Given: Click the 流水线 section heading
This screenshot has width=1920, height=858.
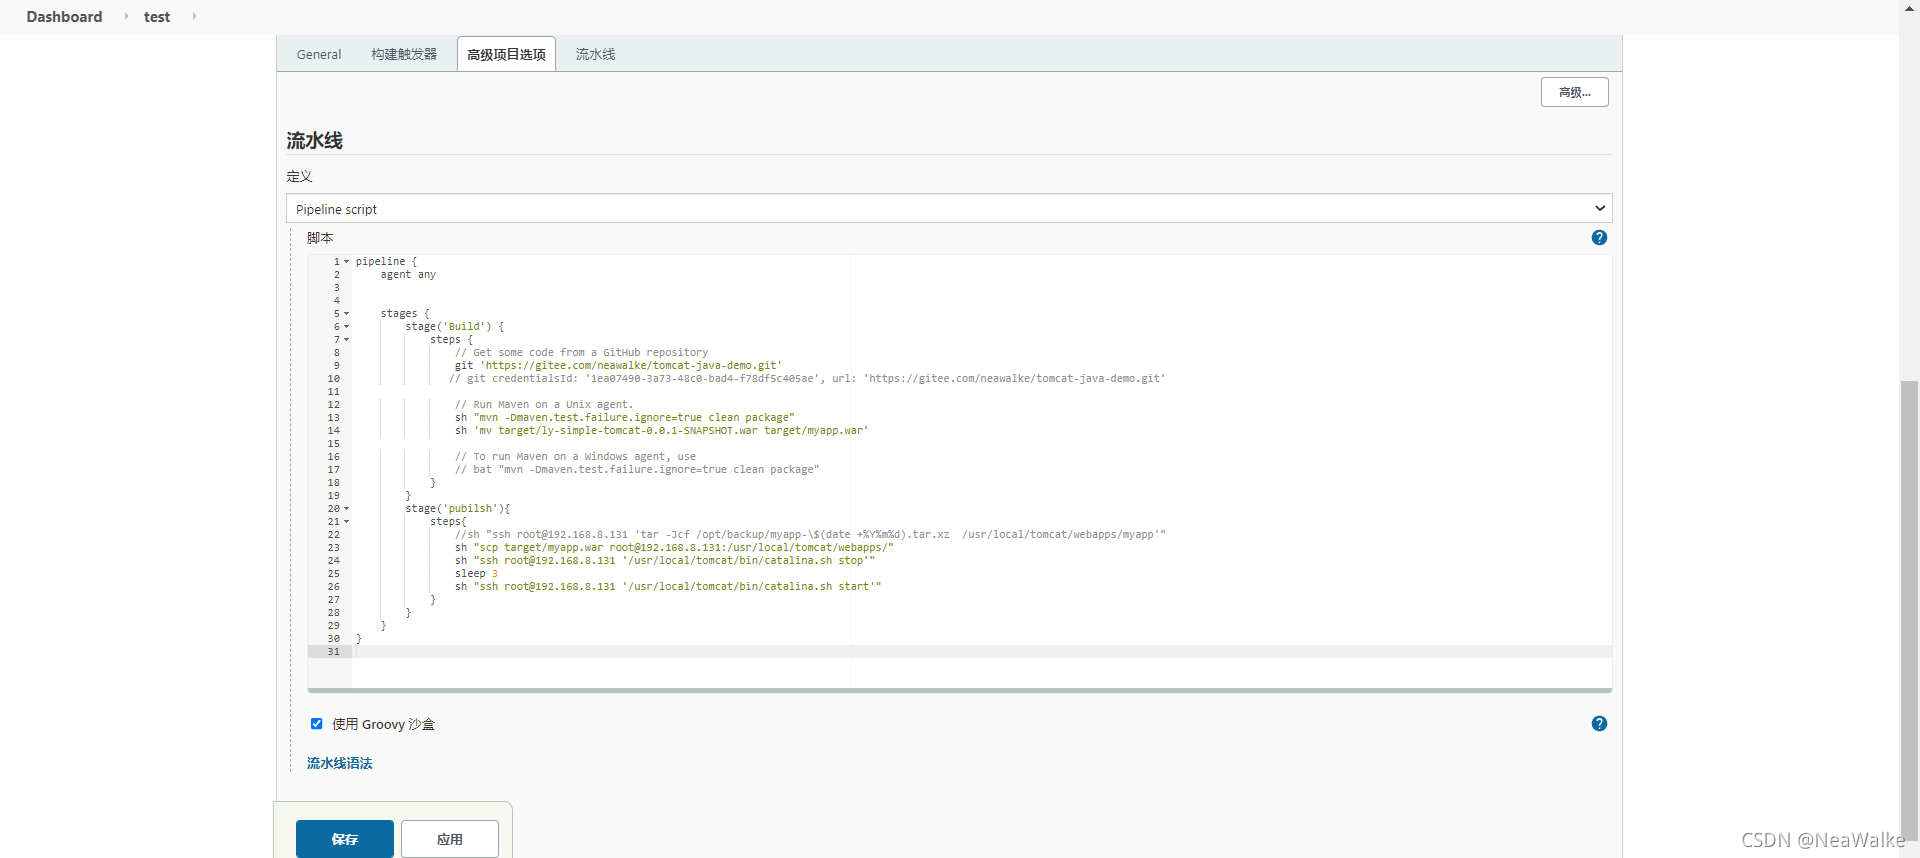Looking at the screenshot, I should [x=314, y=141].
